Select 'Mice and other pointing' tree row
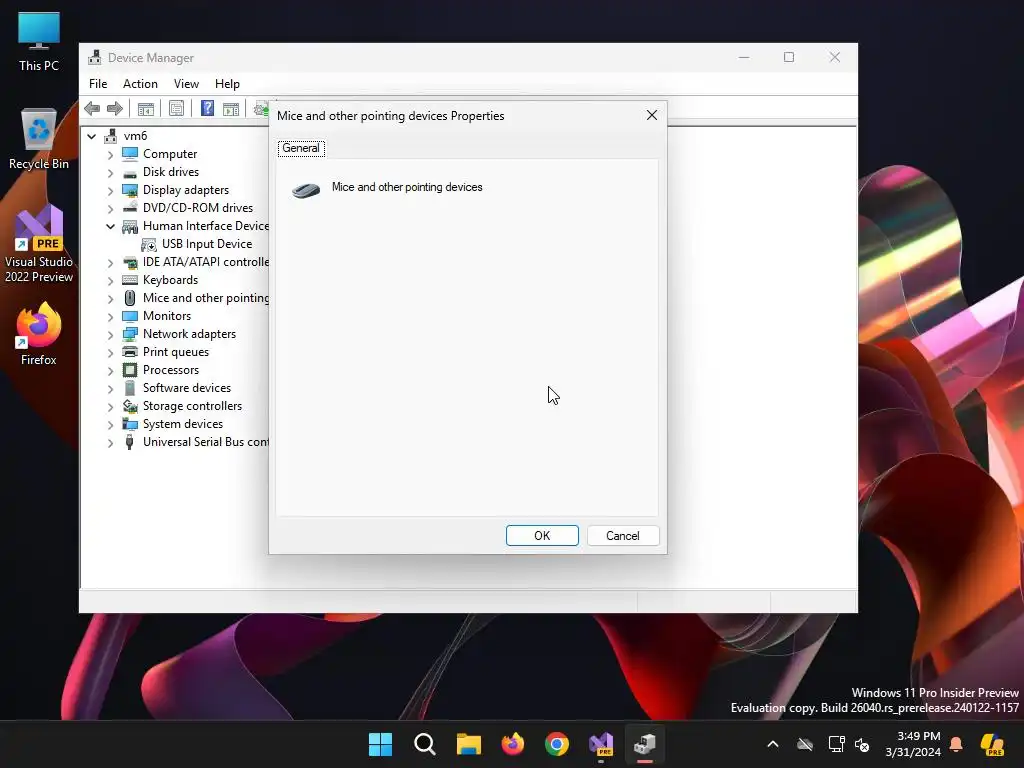Image resolution: width=1024 pixels, height=768 pixels. [x=206, y=298]
